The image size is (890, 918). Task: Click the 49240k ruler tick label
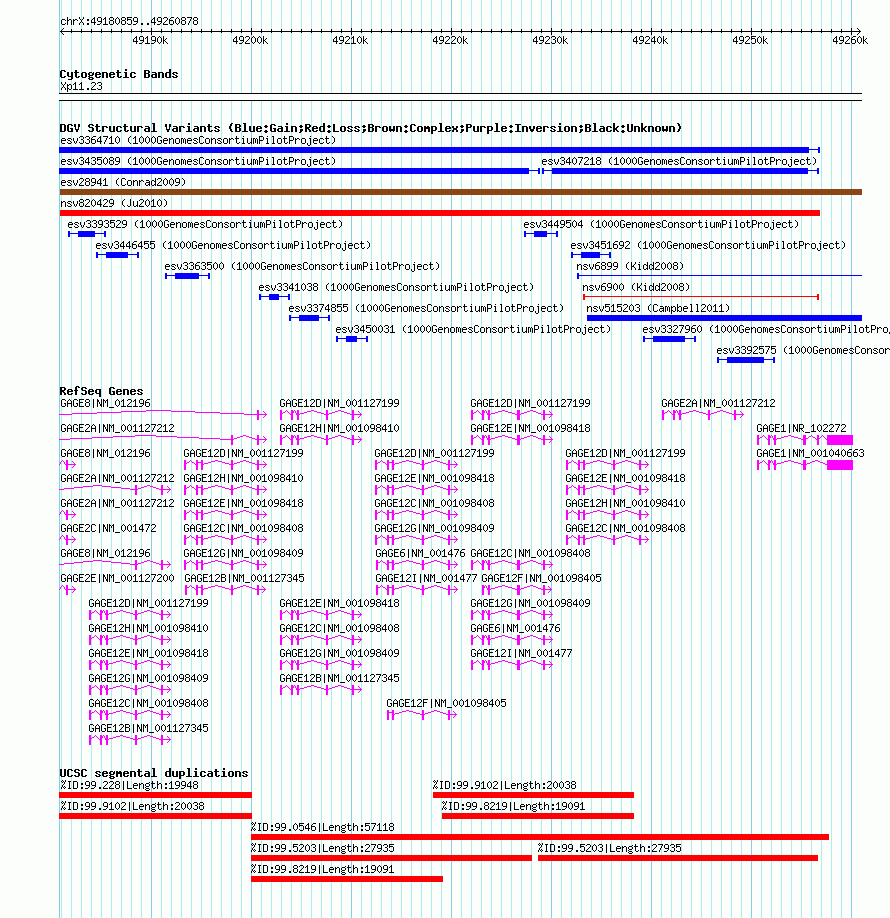point(650,40)
